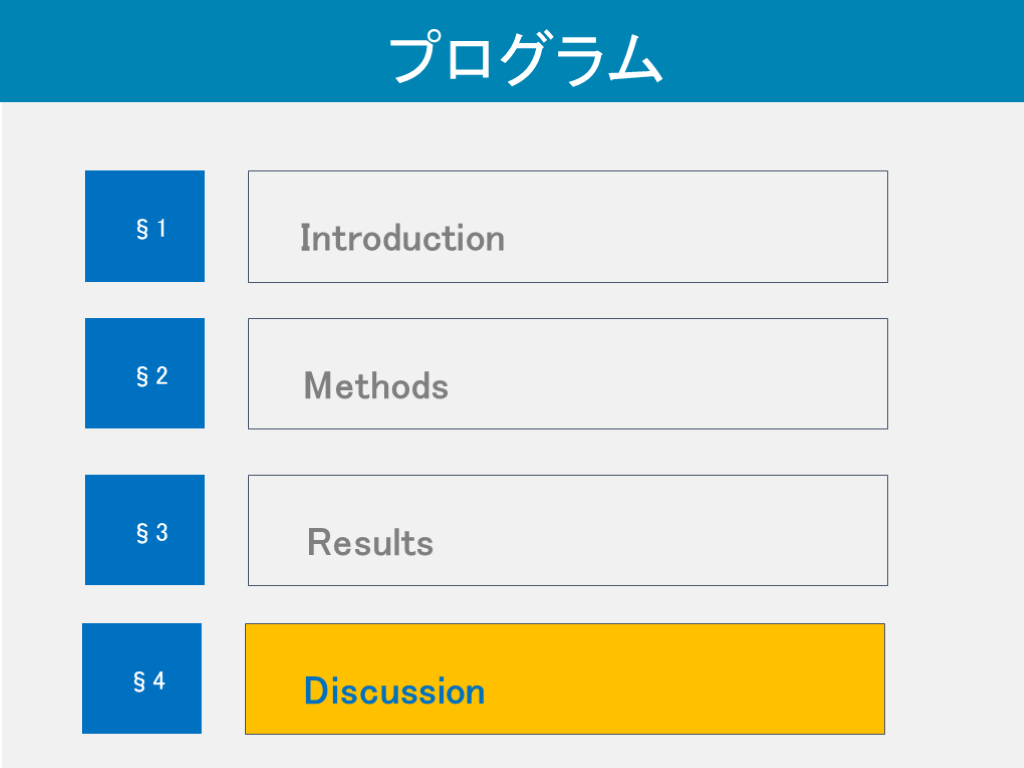Click the section symbol in §1 box
Viewport: 1024px width, 768px height.
pos(142,229)
